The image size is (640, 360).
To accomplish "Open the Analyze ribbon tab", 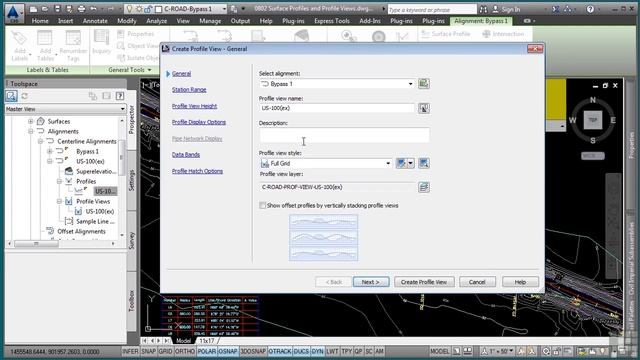I will point(156,21).
